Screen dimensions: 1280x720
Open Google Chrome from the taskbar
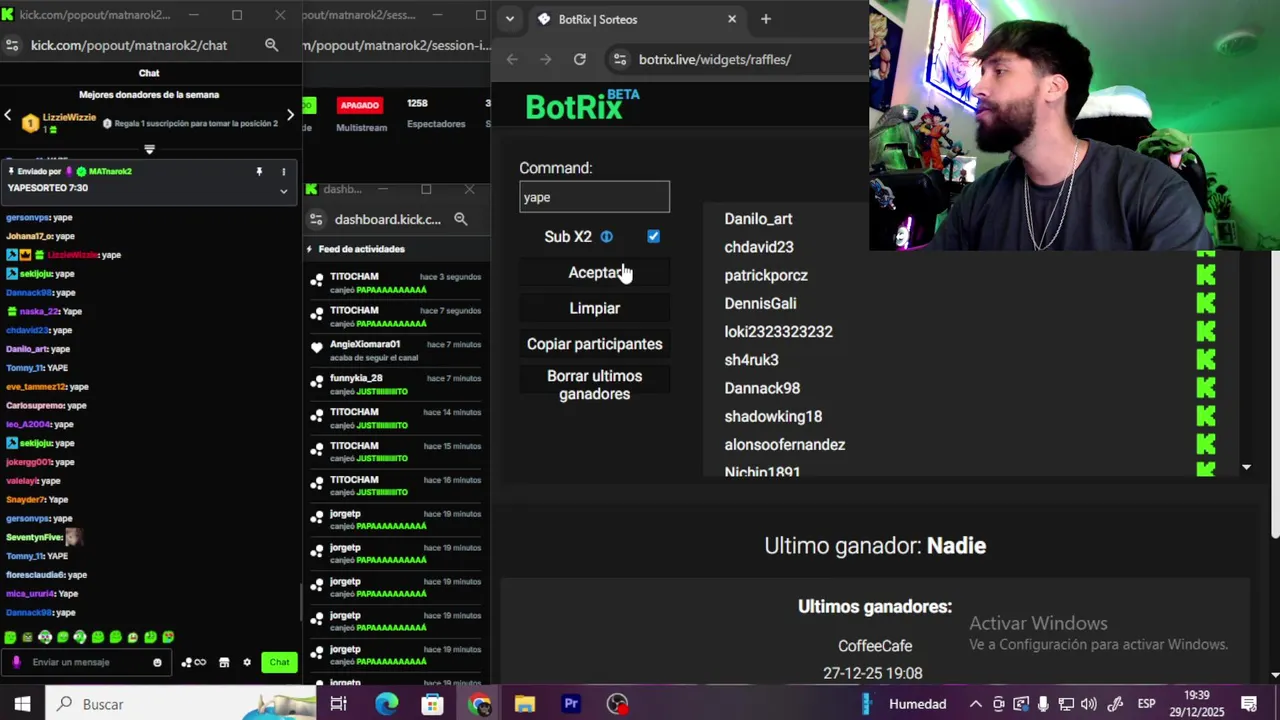[x=479, y=704]
